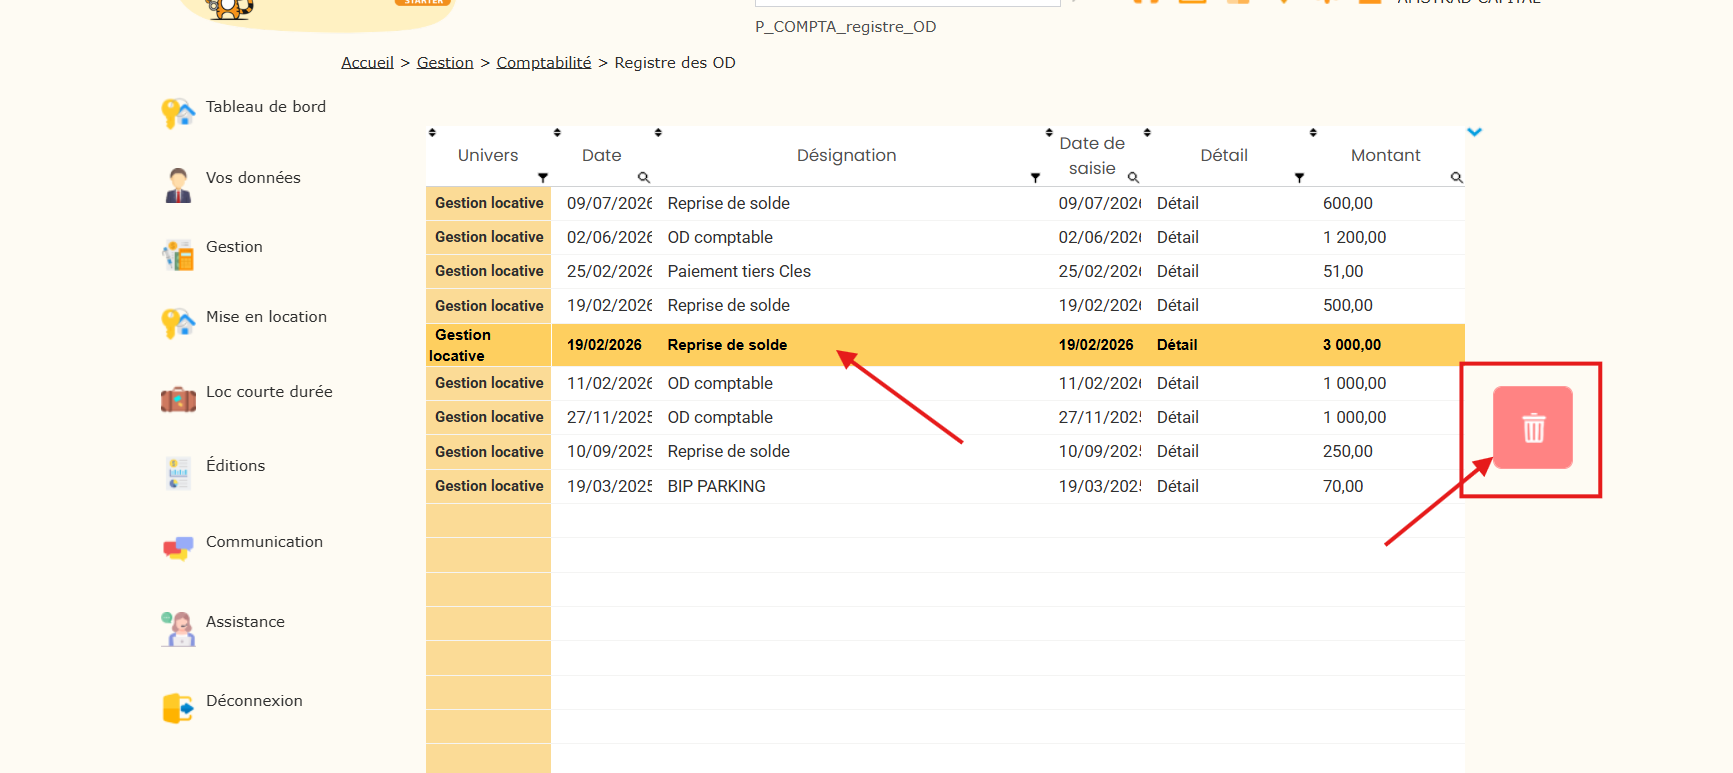Viewport: 1733px width, 773px height.
Task: Click the P_COMPTA_registre_OD page label
Action: [x=845, y=27]
